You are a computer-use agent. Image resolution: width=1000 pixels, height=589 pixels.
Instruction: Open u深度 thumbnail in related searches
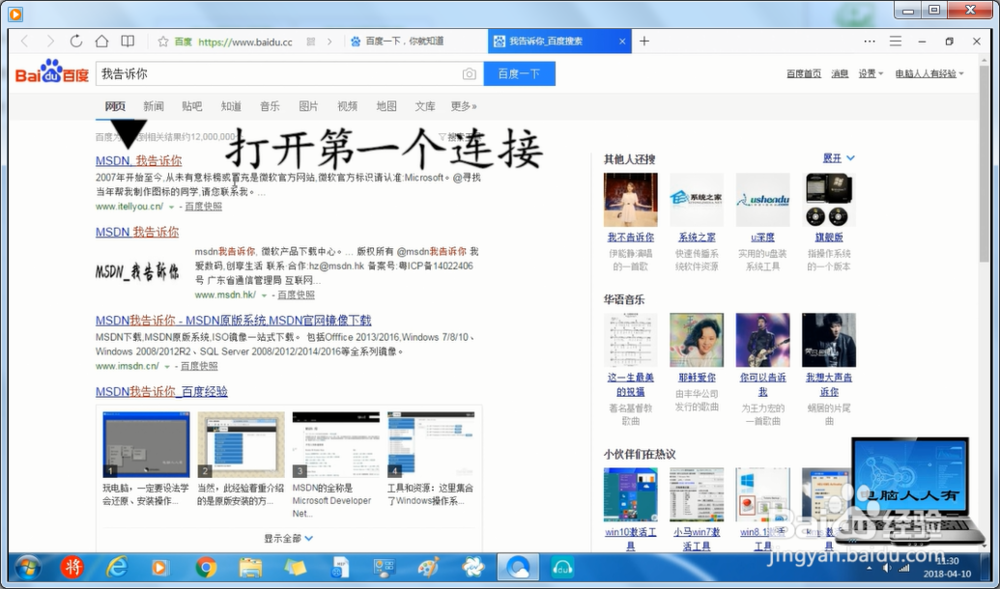click(763, 200)
